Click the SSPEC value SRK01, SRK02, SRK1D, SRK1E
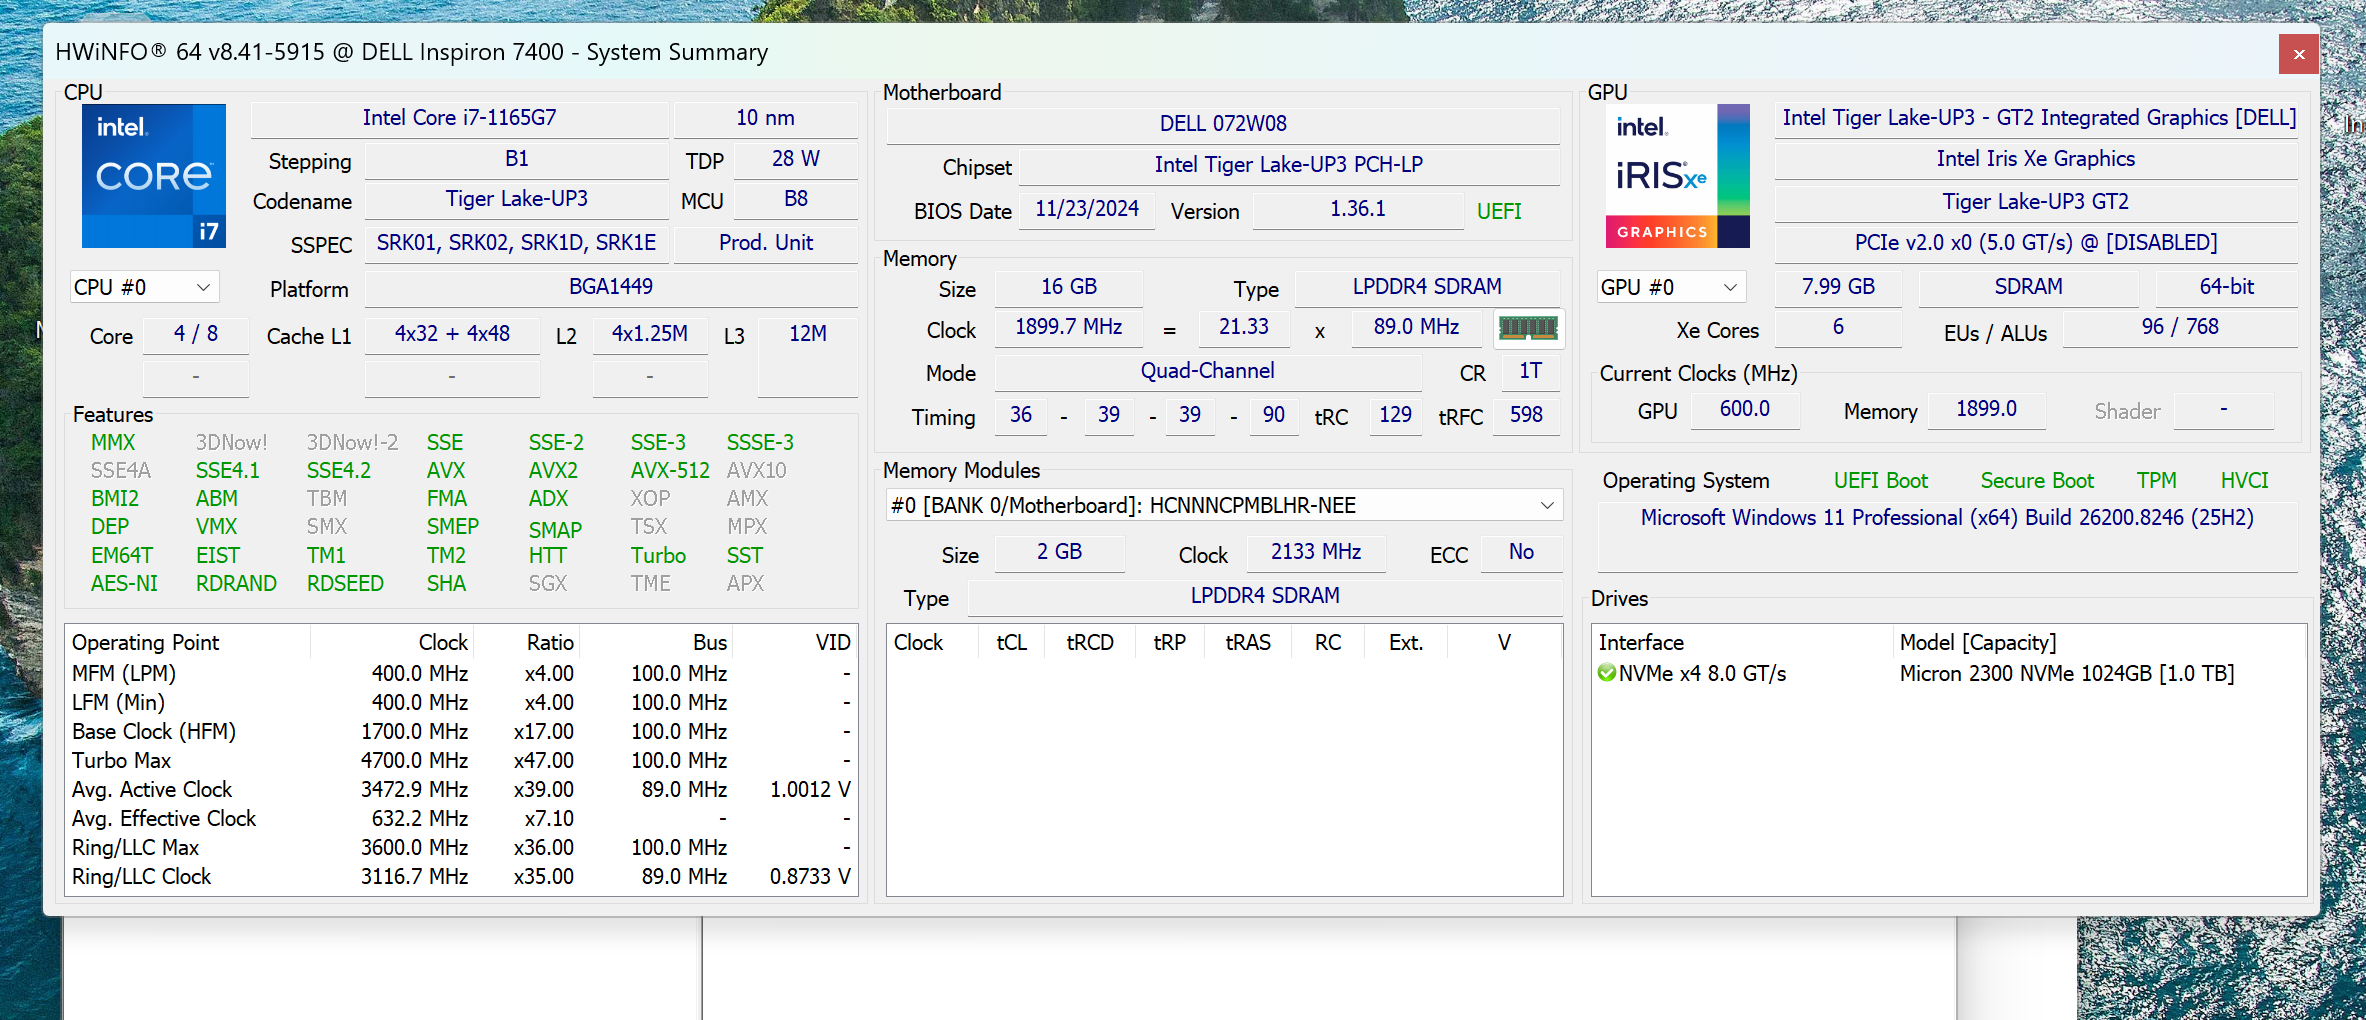 [516, 243]
